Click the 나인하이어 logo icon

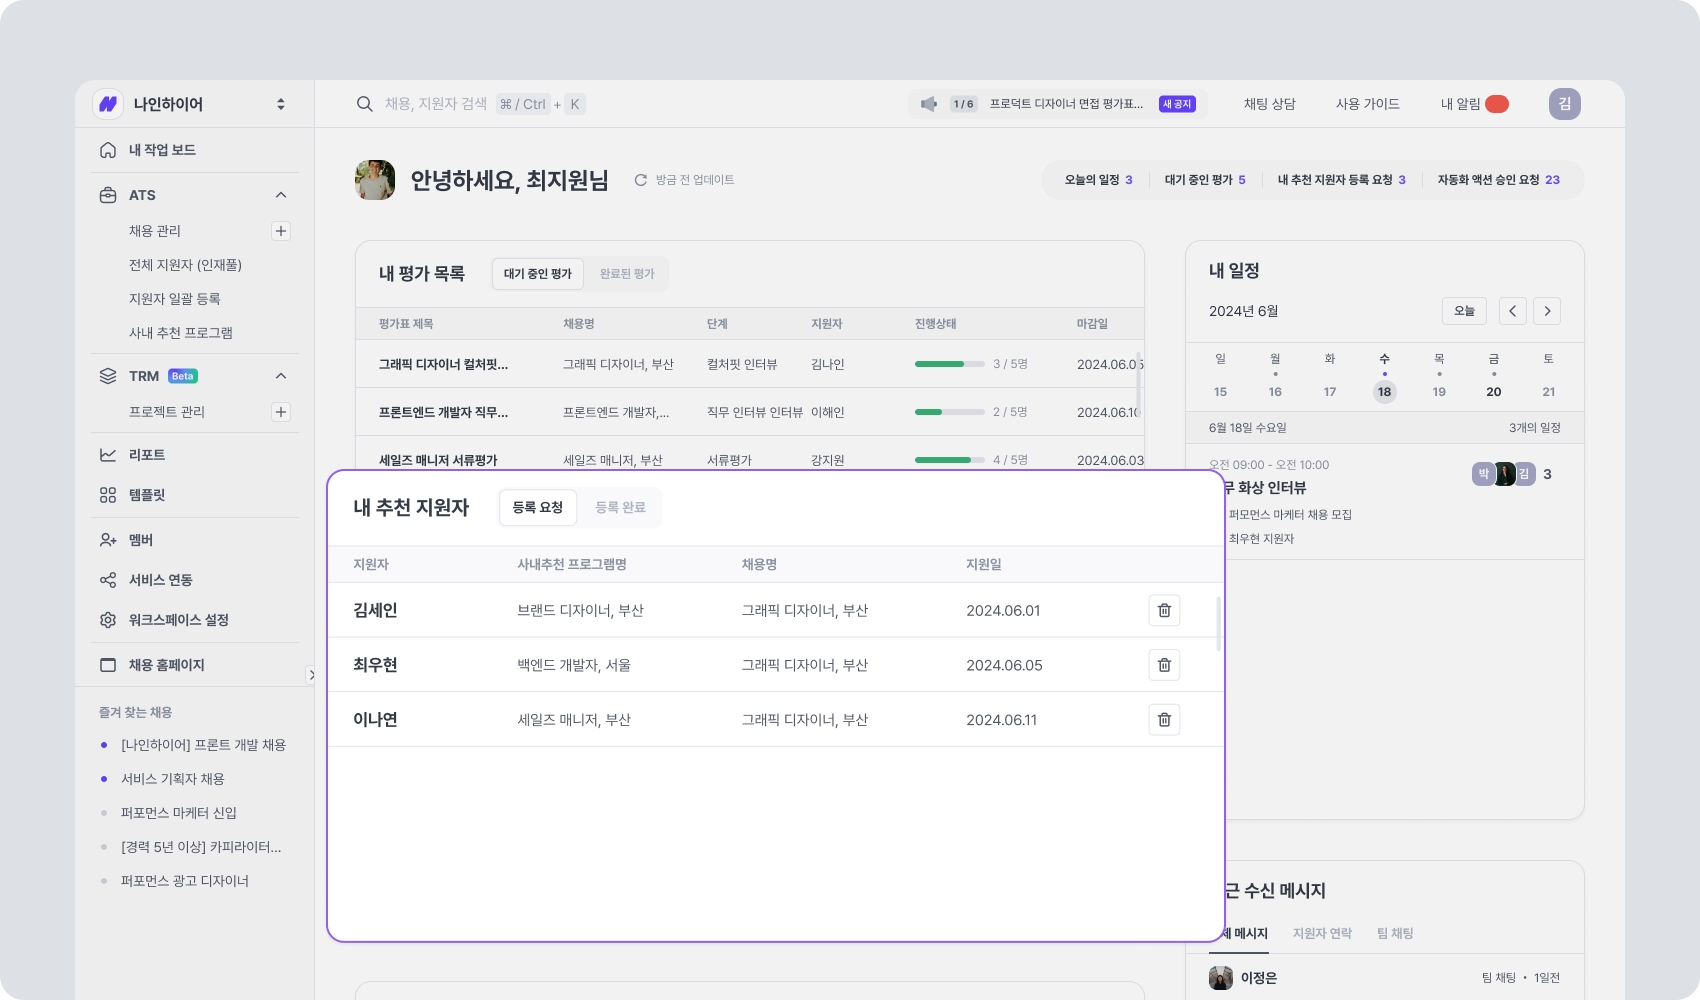[x=108, y=104]
